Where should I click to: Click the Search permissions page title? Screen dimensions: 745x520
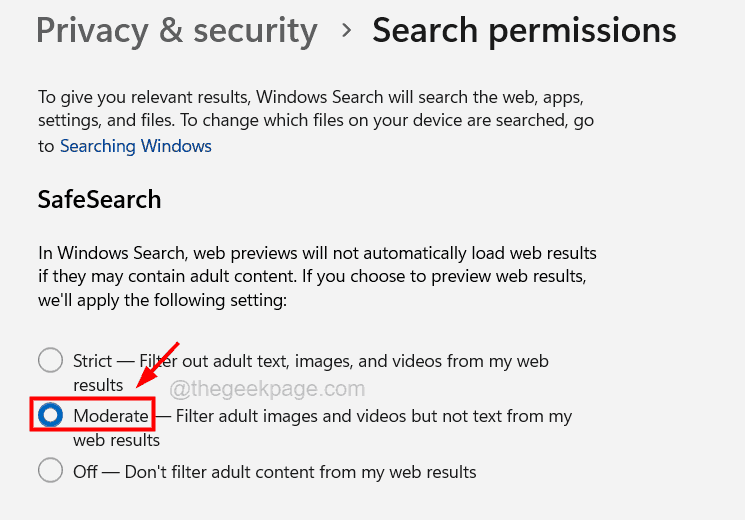click(524, 30)
